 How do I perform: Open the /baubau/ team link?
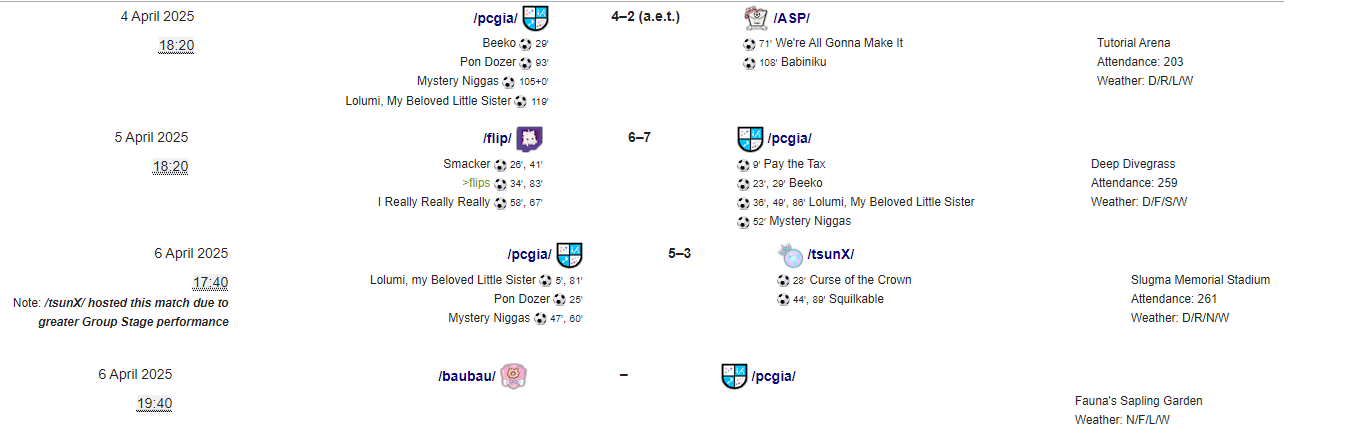pyautogui.click(x=467, y=376)
